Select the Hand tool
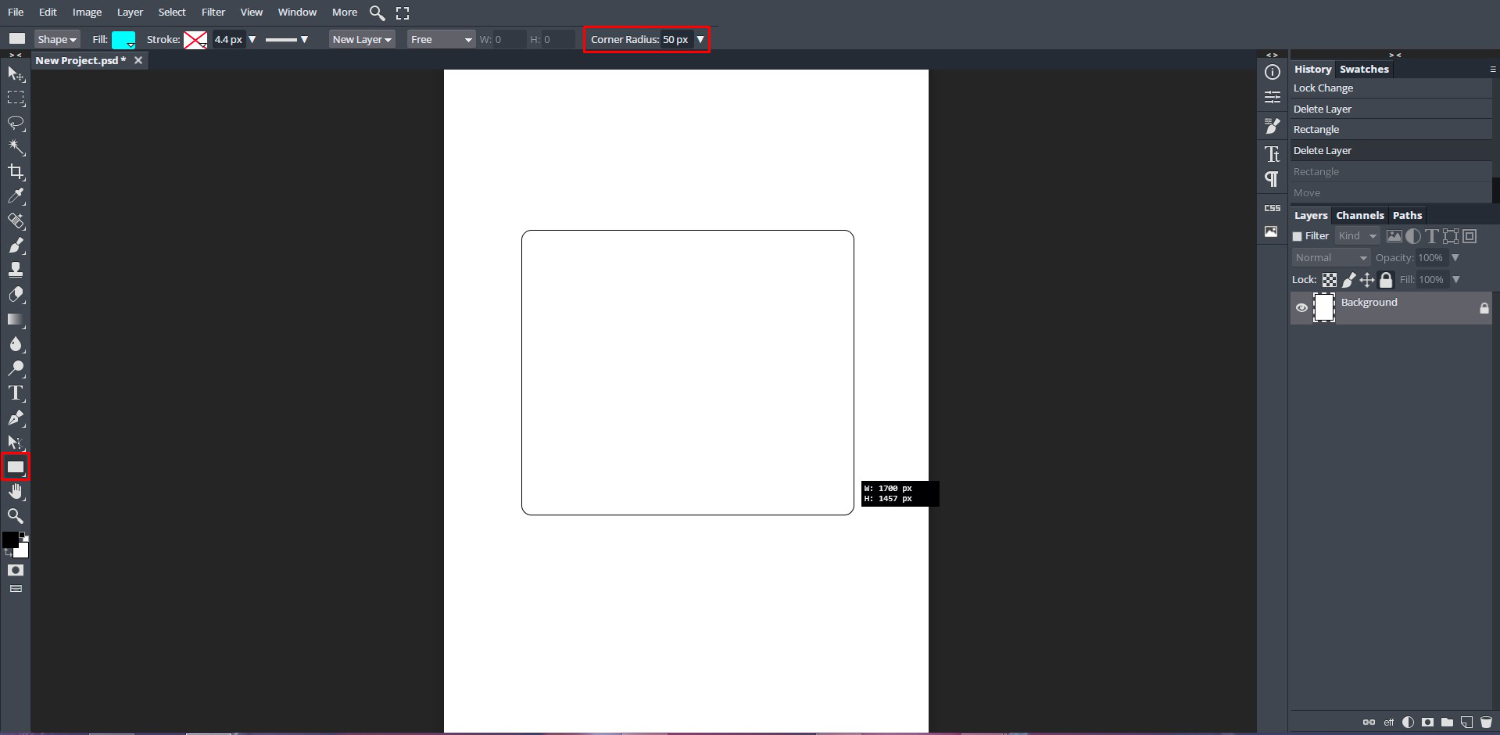 [x=16, y=491]
